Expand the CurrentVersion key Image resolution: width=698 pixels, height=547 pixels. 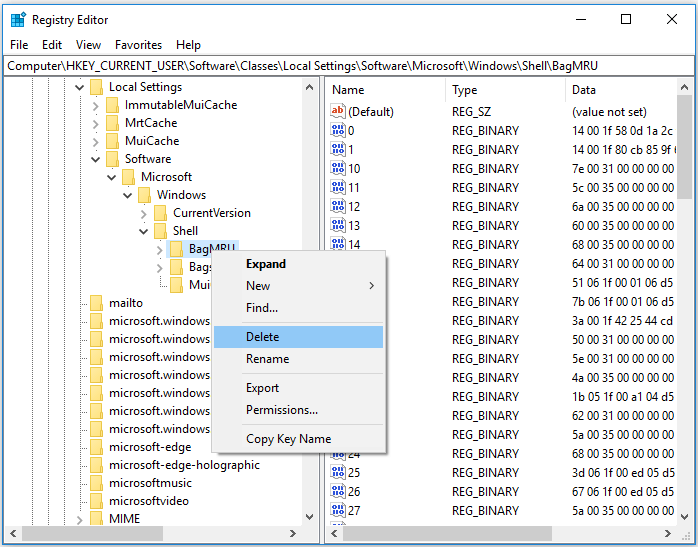[144, 213]
